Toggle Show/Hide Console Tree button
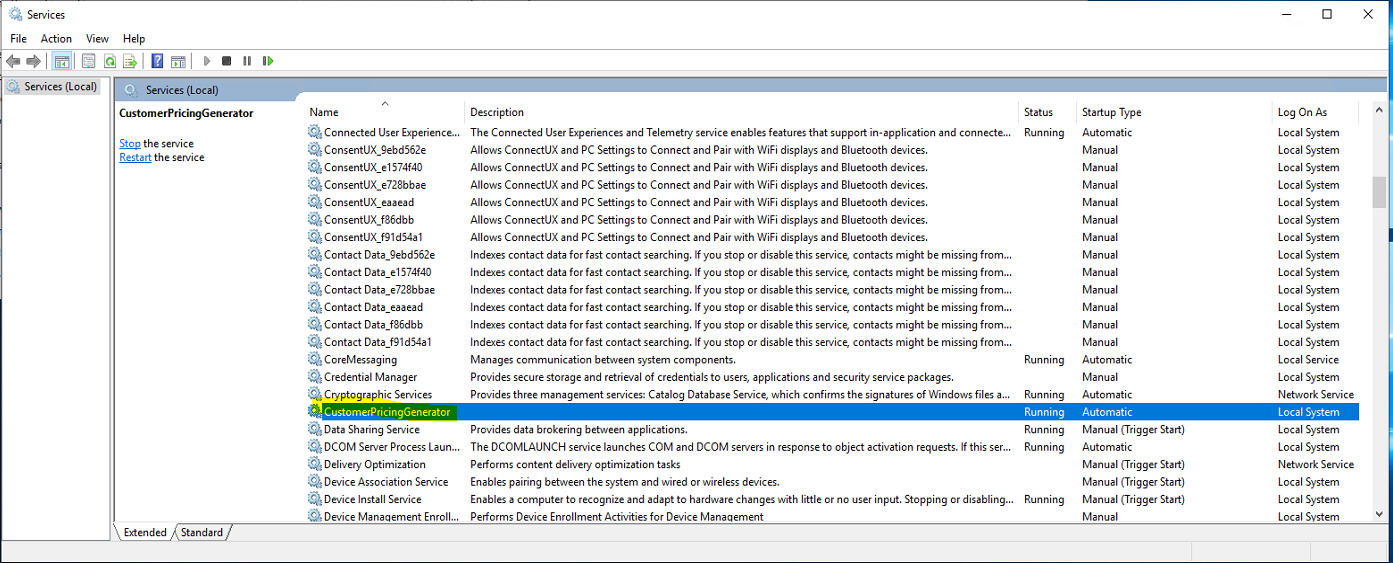This screenshot has width=1393, height=563. [x=62, y=61]
